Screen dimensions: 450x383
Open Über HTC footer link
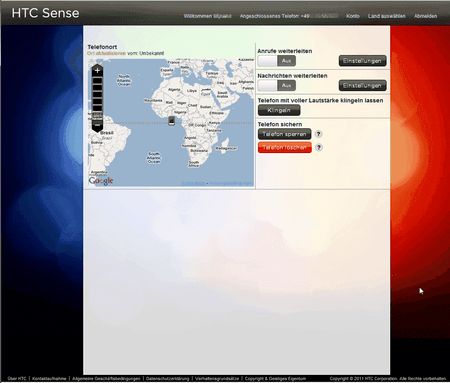17,379
